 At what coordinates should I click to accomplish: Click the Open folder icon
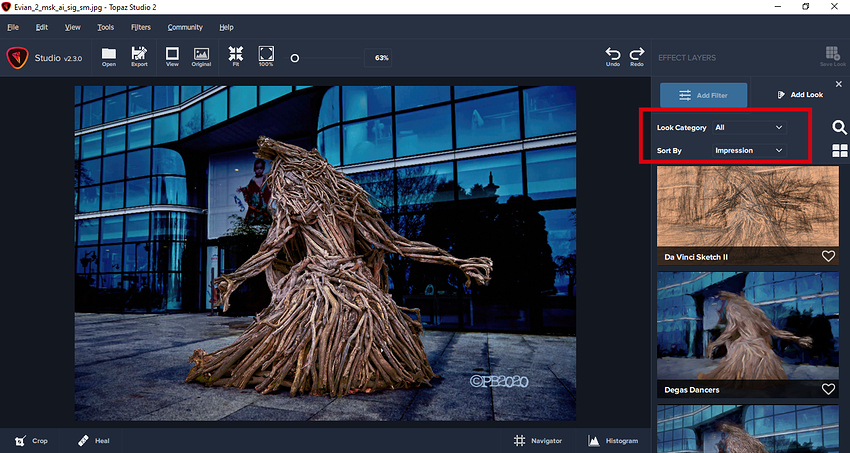(x=109, y=56)
